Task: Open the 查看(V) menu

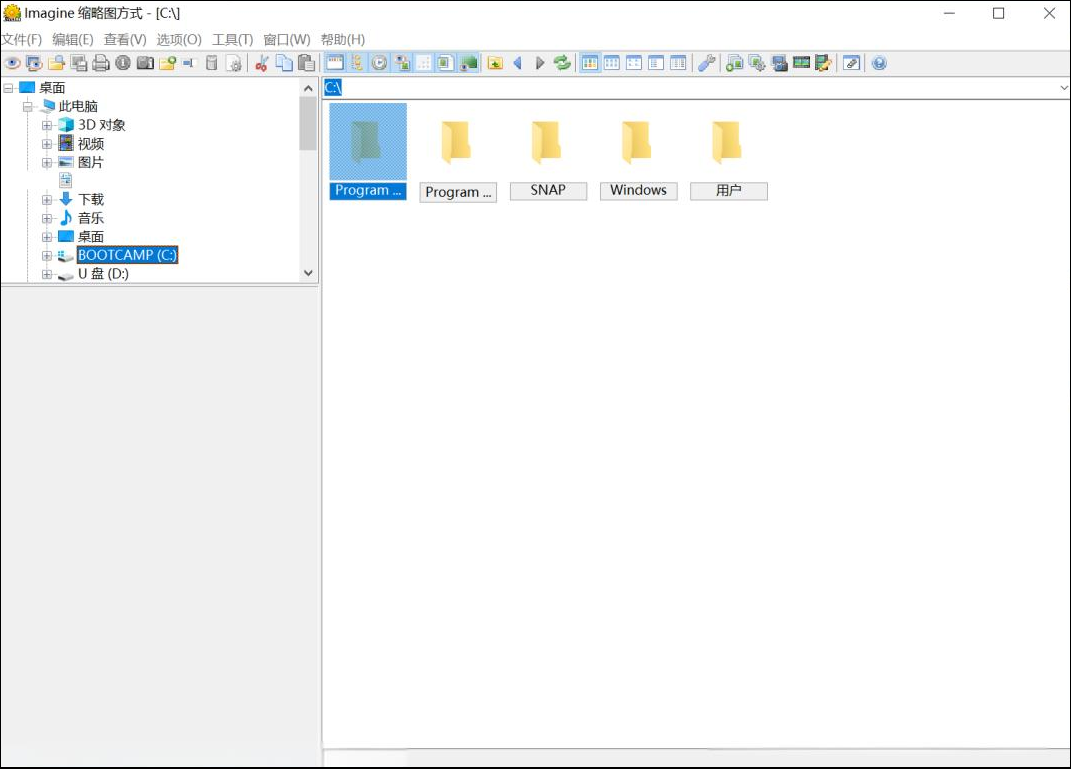Action: [125, 40]
